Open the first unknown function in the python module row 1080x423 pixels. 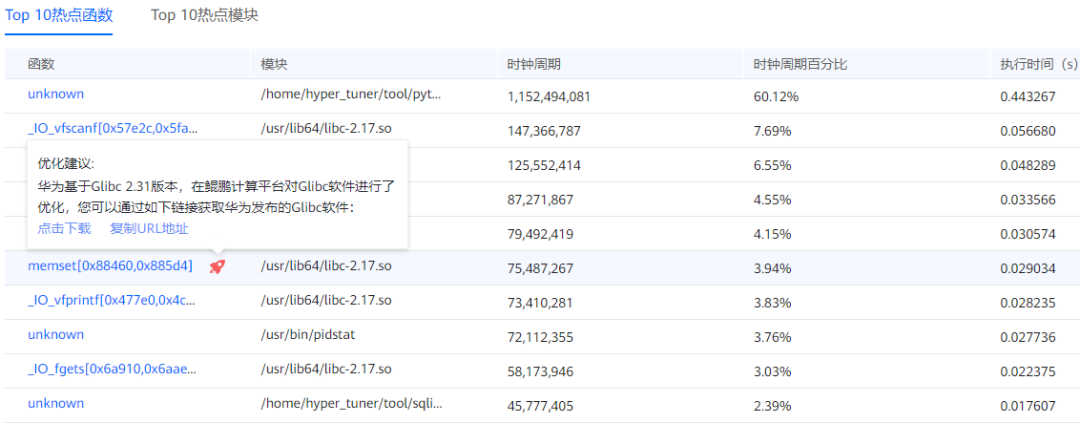coord(56,94)
